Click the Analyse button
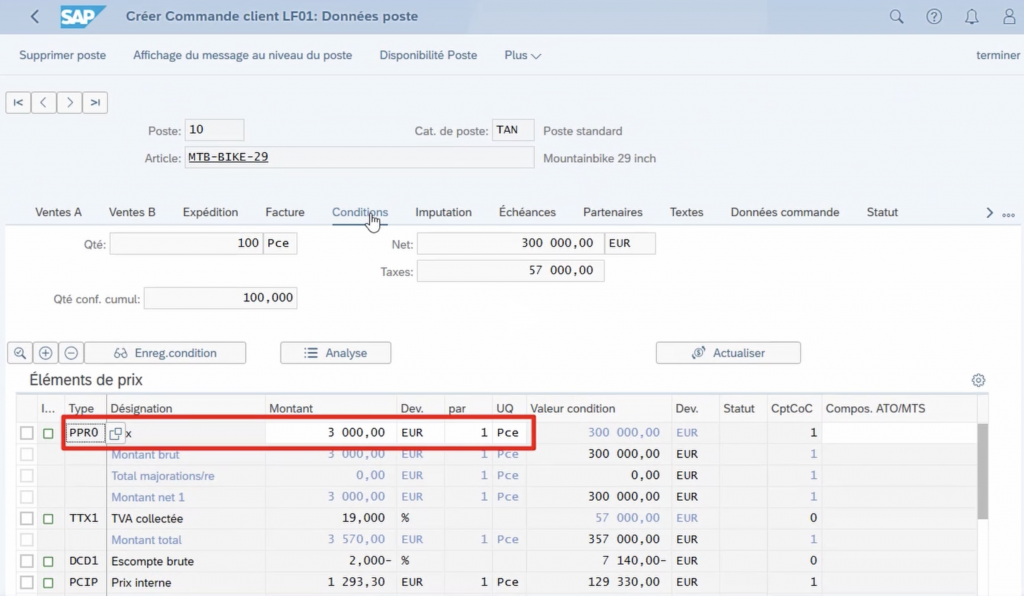Viewport: 1024px width, 596px height. pyautogui.click(x=335, y=353)
